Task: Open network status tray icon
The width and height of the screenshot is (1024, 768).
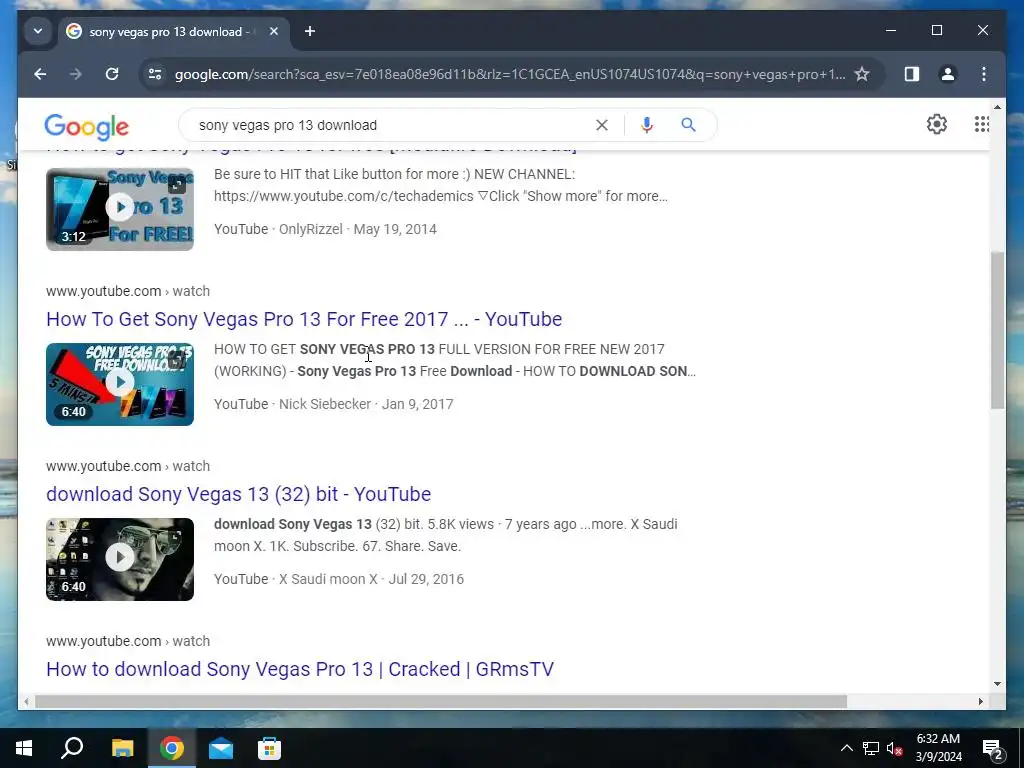Action: [871, 748]
